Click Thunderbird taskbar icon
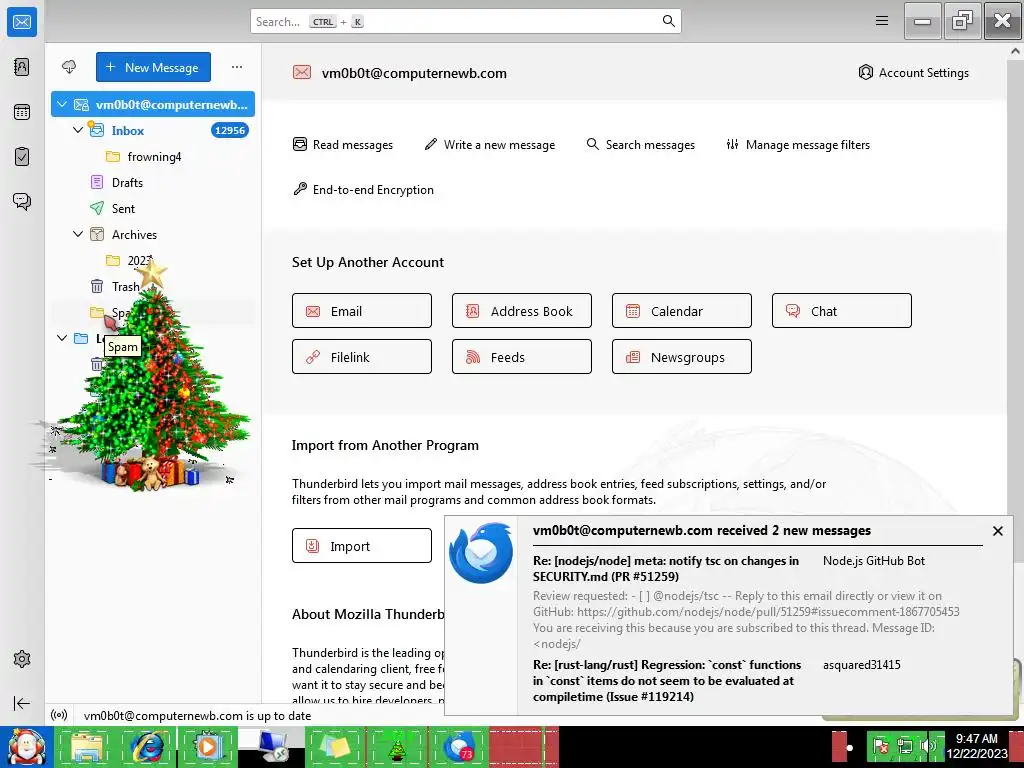1024x768 pixels. click(460, 747)
